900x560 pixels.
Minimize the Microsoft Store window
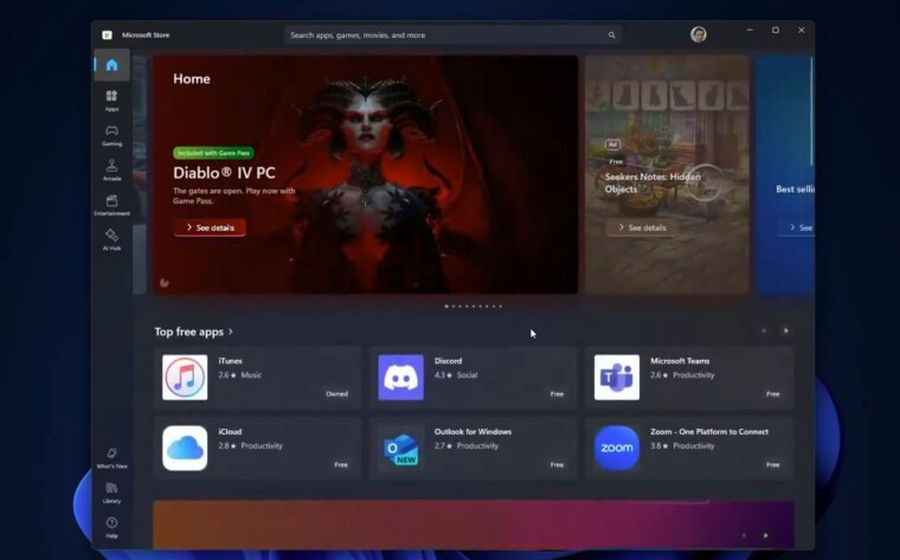[x=750, y=30]
